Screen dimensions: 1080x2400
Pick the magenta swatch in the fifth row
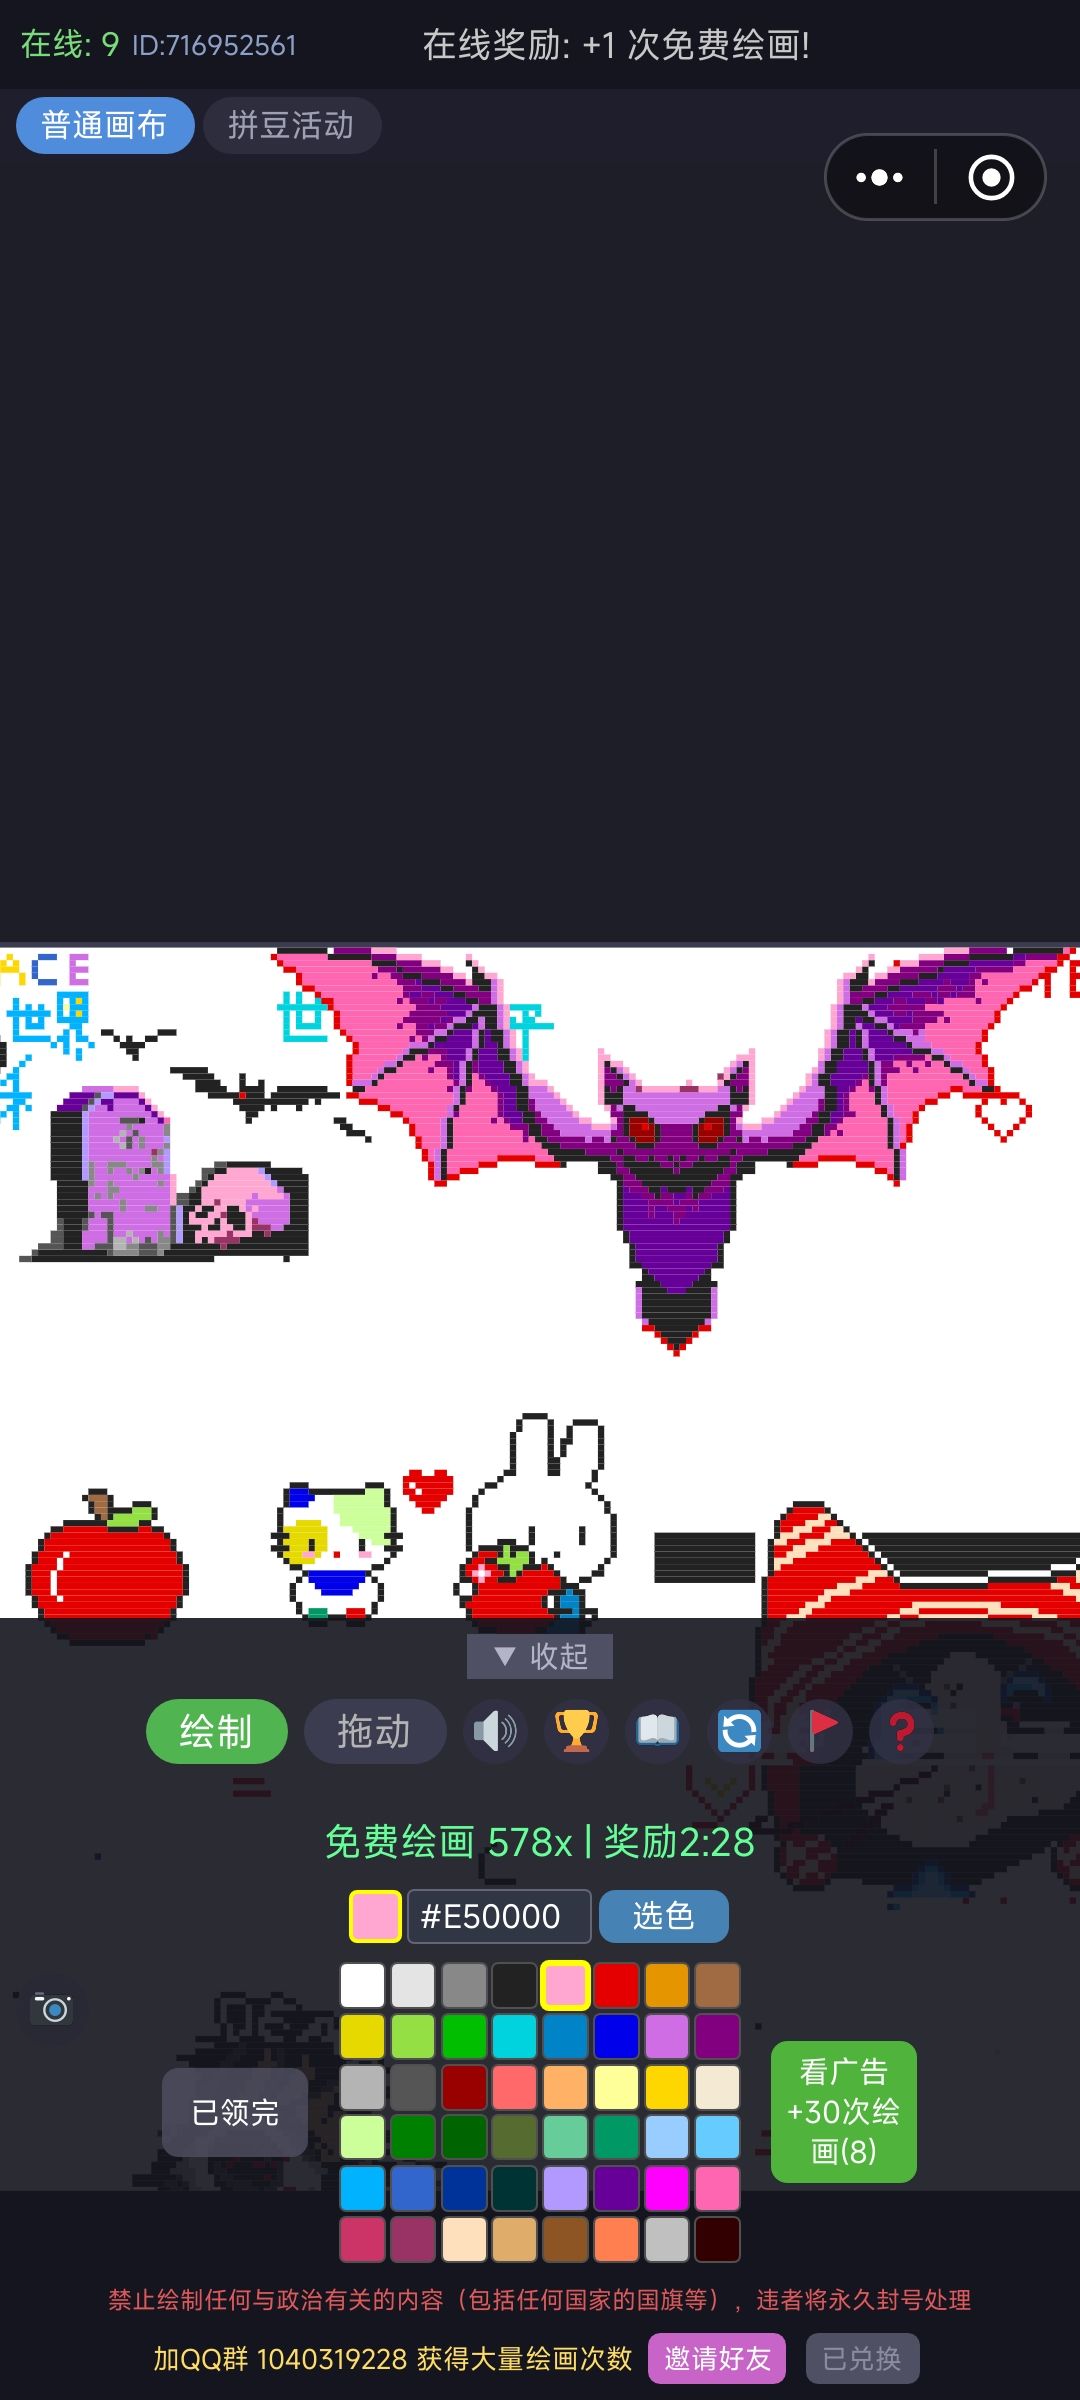[x=667, y=2188]
